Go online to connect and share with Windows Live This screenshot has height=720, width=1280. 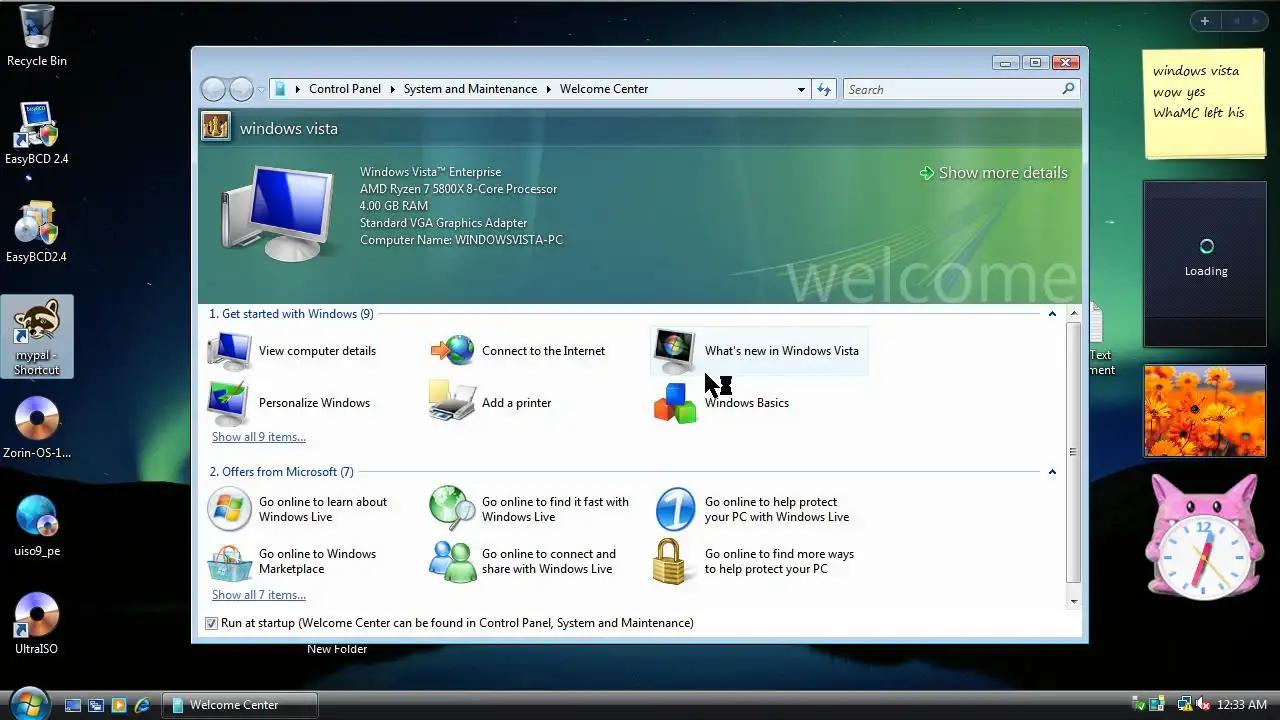(523, 561)
